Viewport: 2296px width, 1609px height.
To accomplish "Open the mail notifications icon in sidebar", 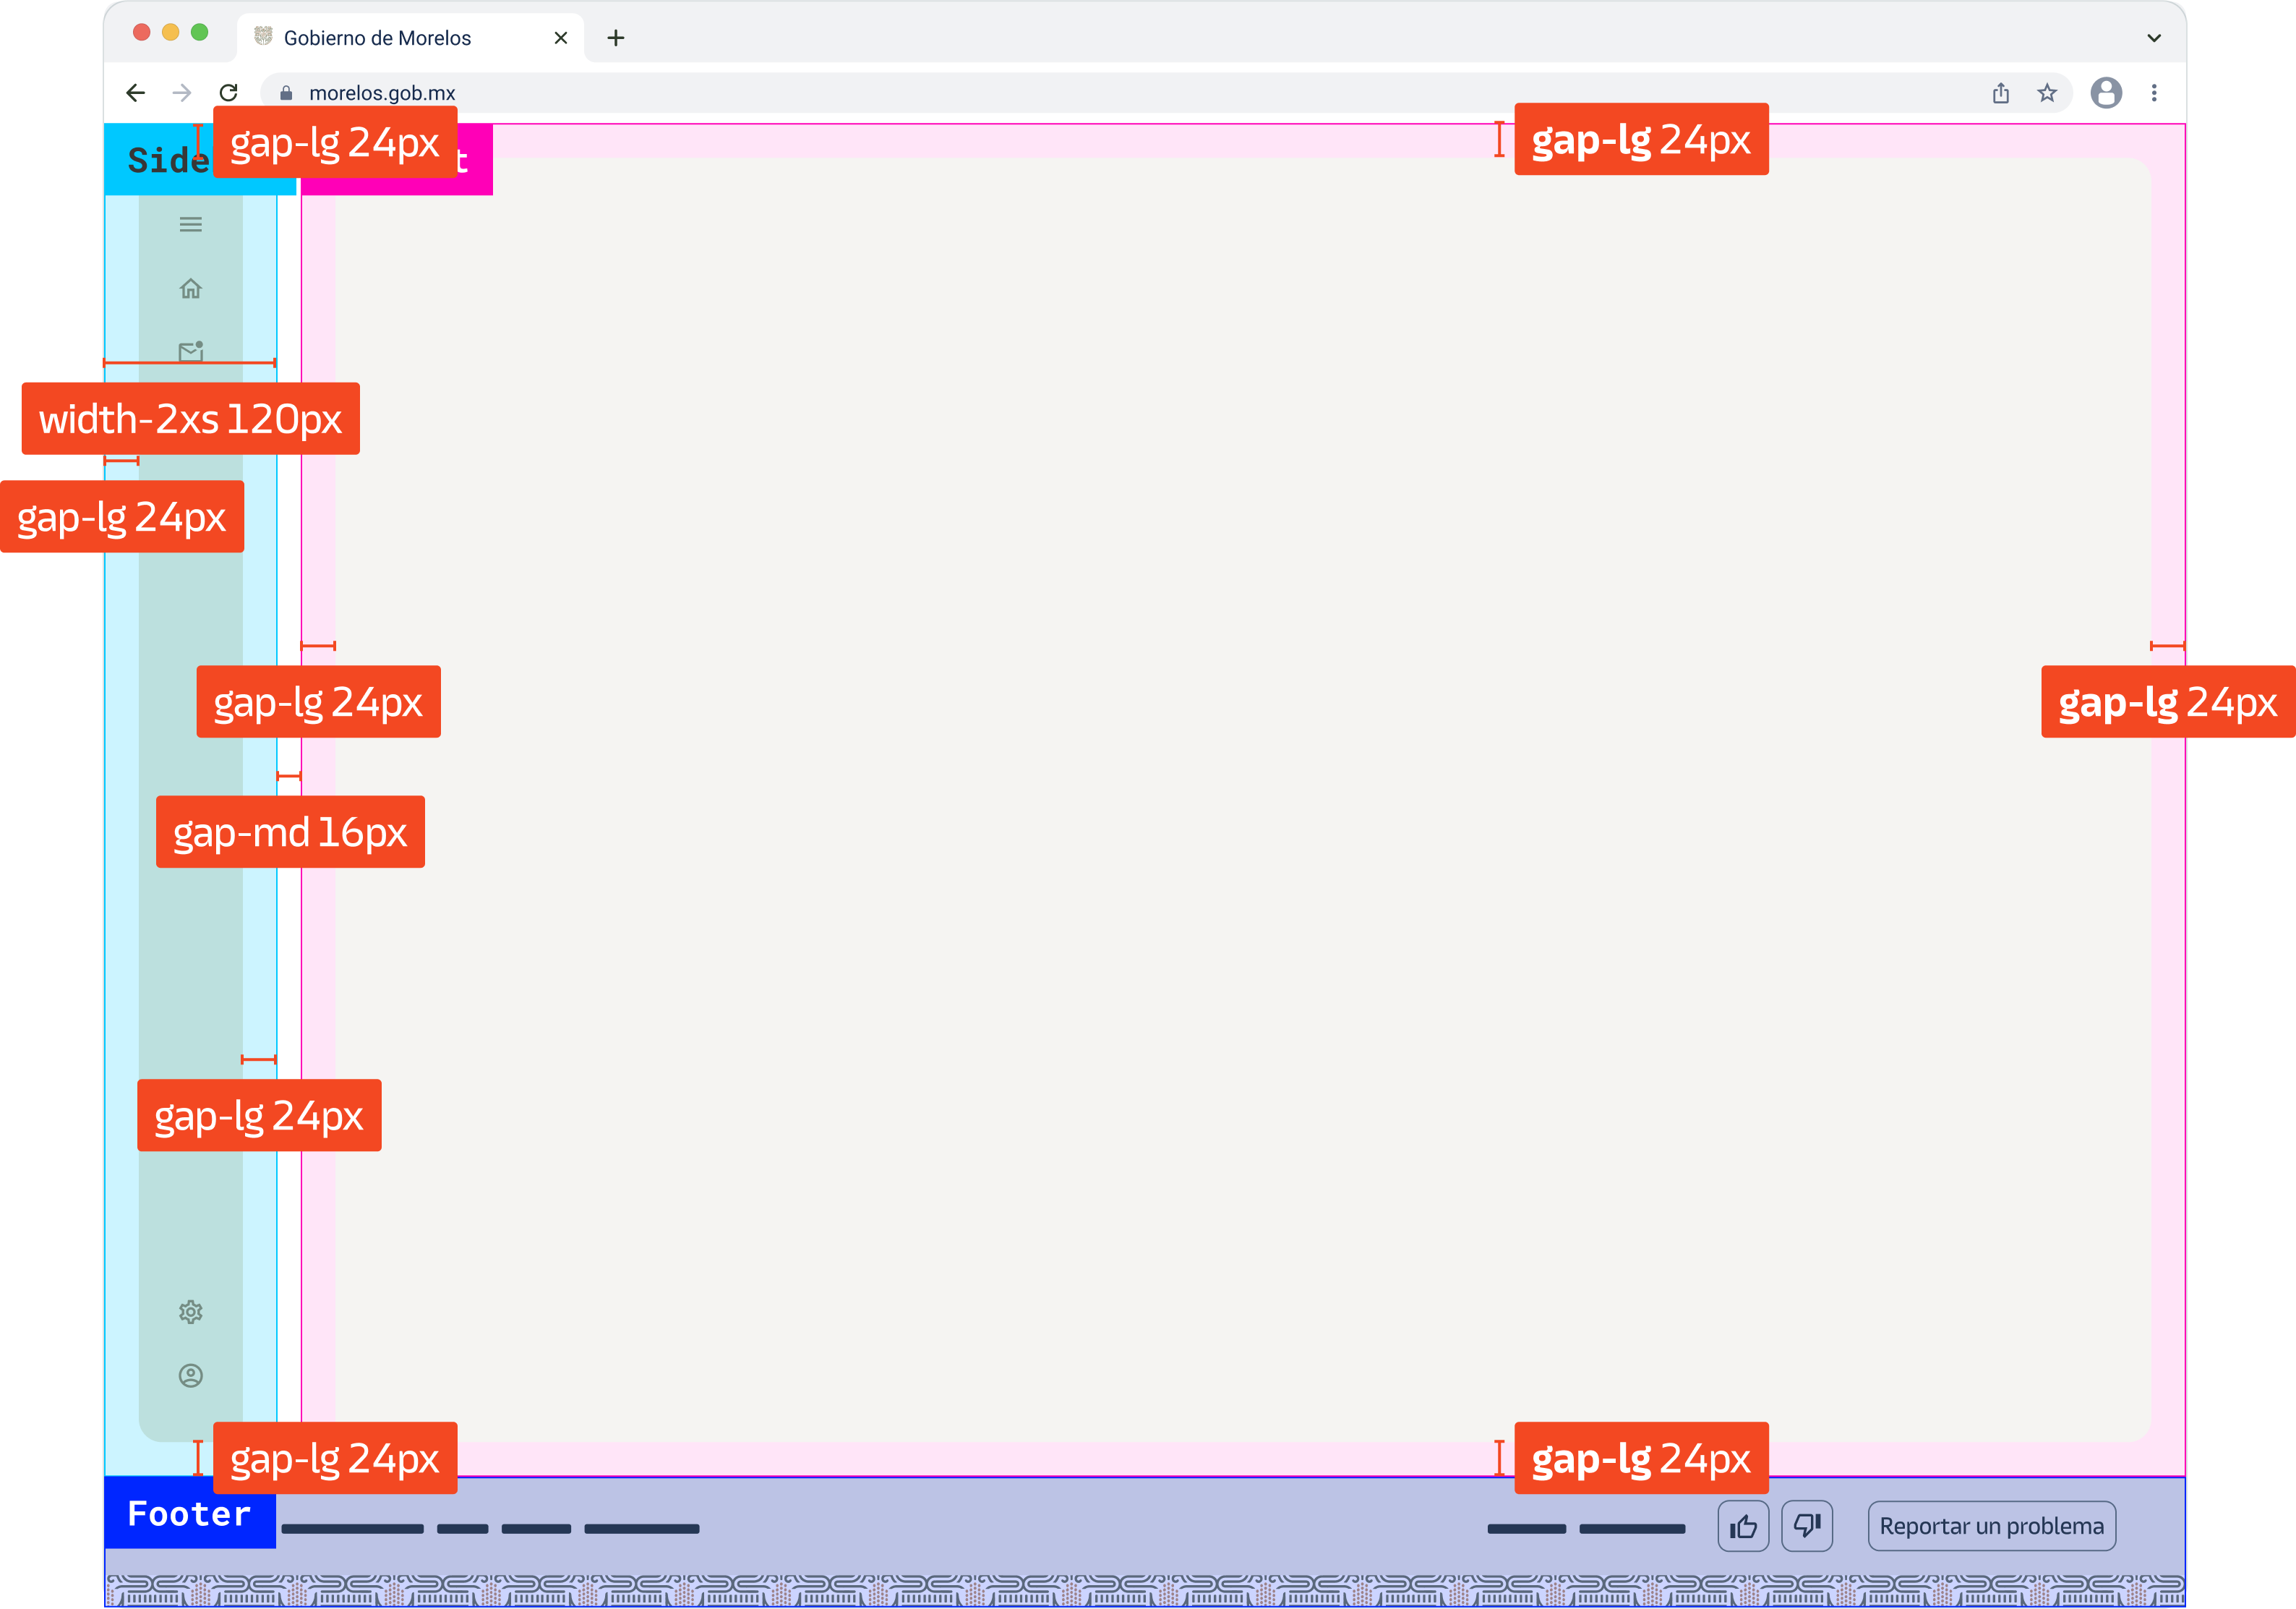I will pyautogui.click(x=190, y=351).
